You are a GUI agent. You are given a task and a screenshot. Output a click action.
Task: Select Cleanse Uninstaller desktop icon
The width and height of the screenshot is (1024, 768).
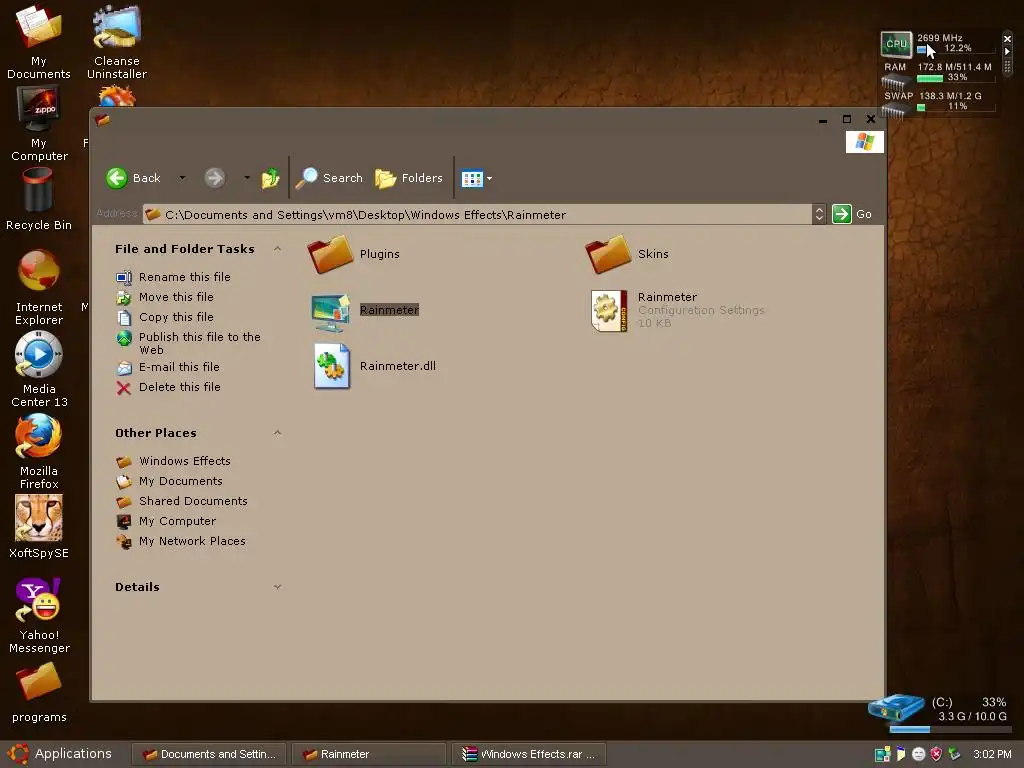116,27
